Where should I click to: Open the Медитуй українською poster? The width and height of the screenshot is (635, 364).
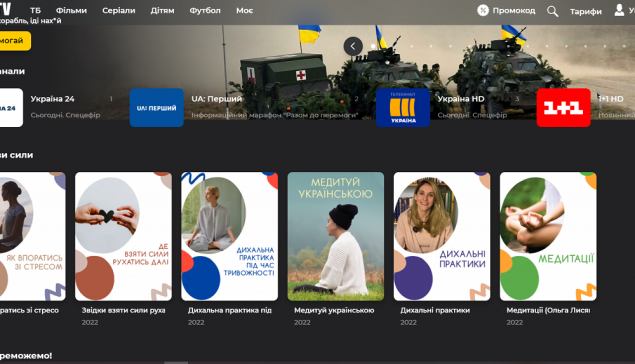336,236
